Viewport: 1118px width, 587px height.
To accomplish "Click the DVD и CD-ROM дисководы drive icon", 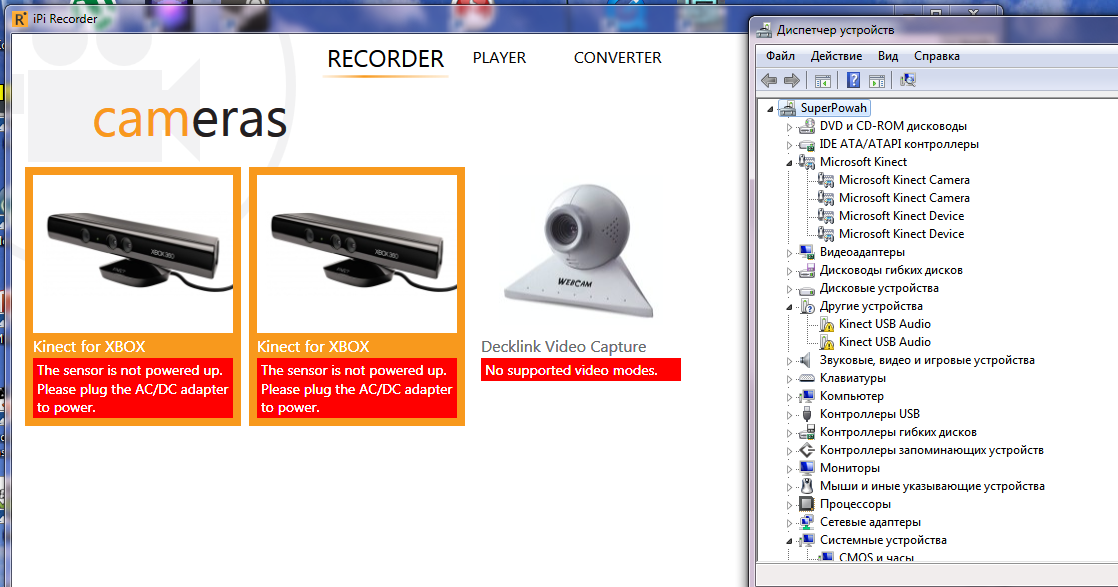I will pyautogui.click(x=807, y=126).
